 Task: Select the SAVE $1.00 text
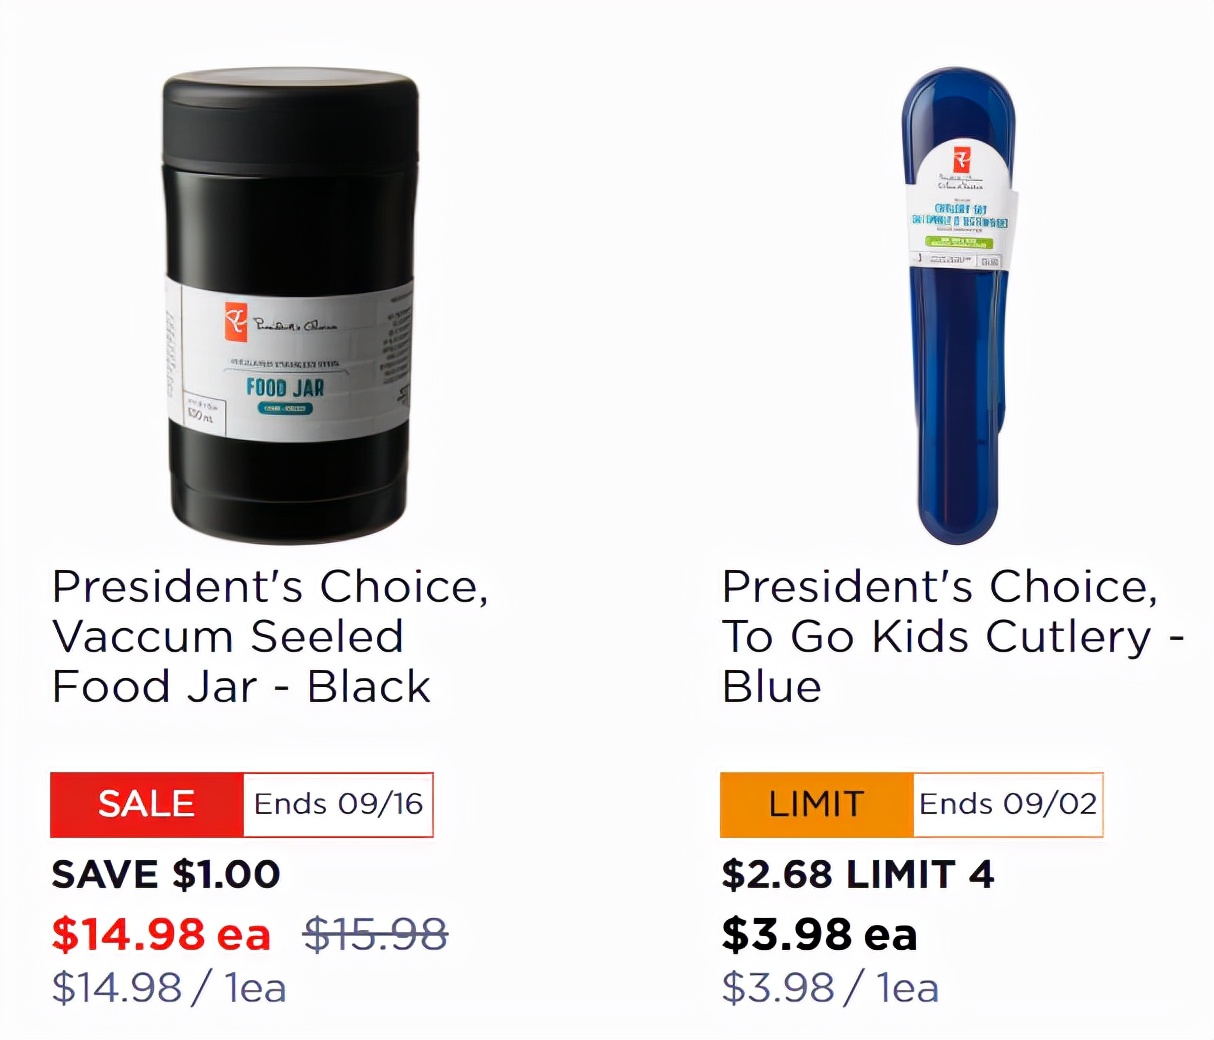[166, 875]
